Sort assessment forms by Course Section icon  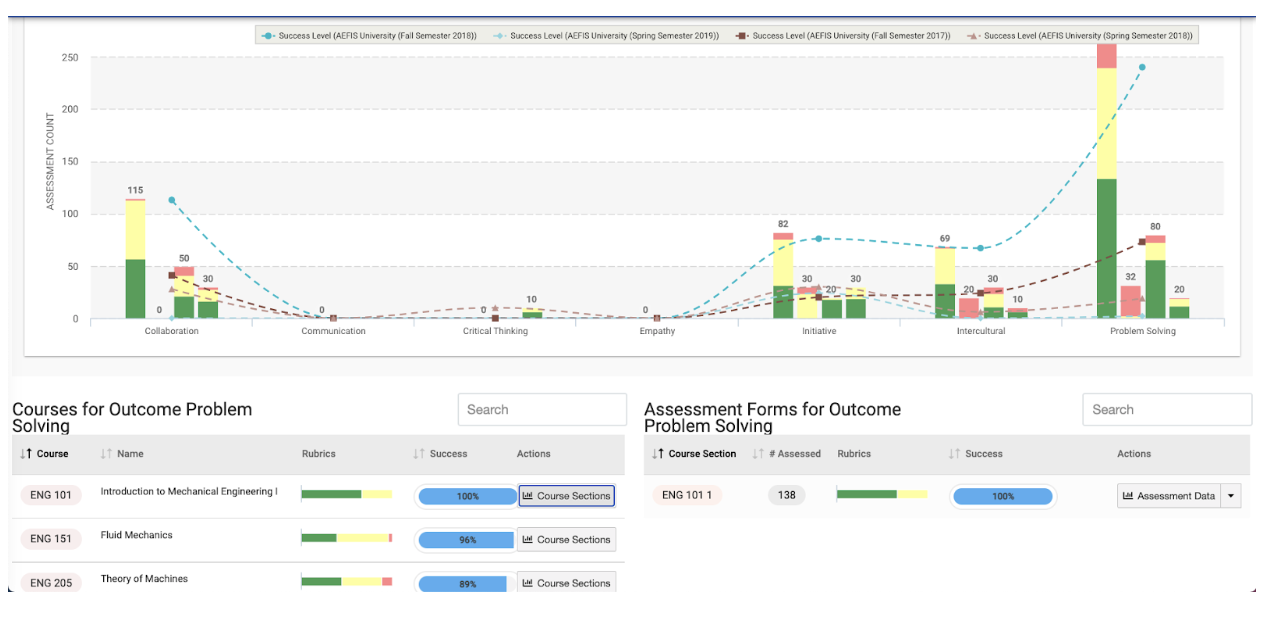658,454
